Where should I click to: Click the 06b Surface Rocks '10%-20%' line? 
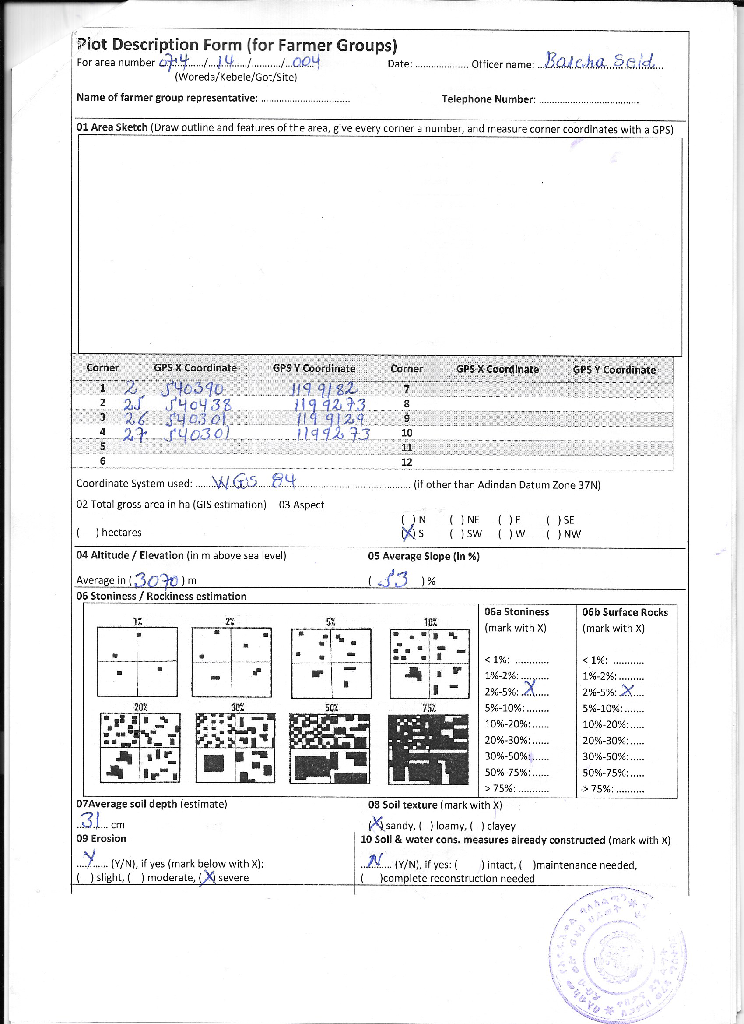[613, 724]
